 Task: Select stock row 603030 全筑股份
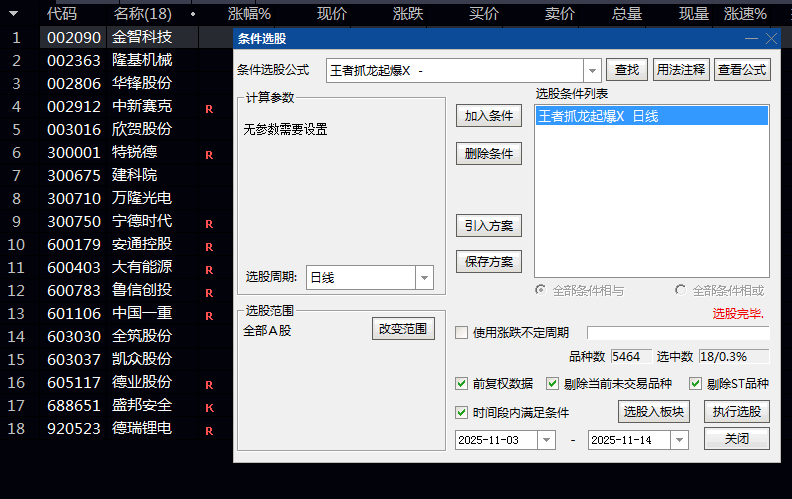point(116,336)
